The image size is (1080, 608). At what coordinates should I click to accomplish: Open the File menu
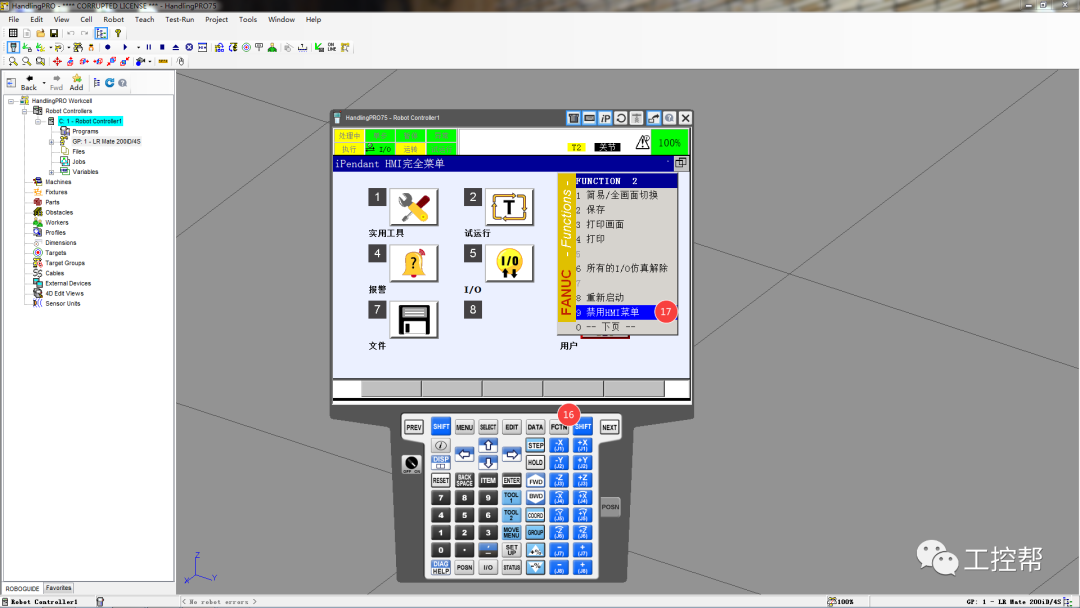(14, 19)
